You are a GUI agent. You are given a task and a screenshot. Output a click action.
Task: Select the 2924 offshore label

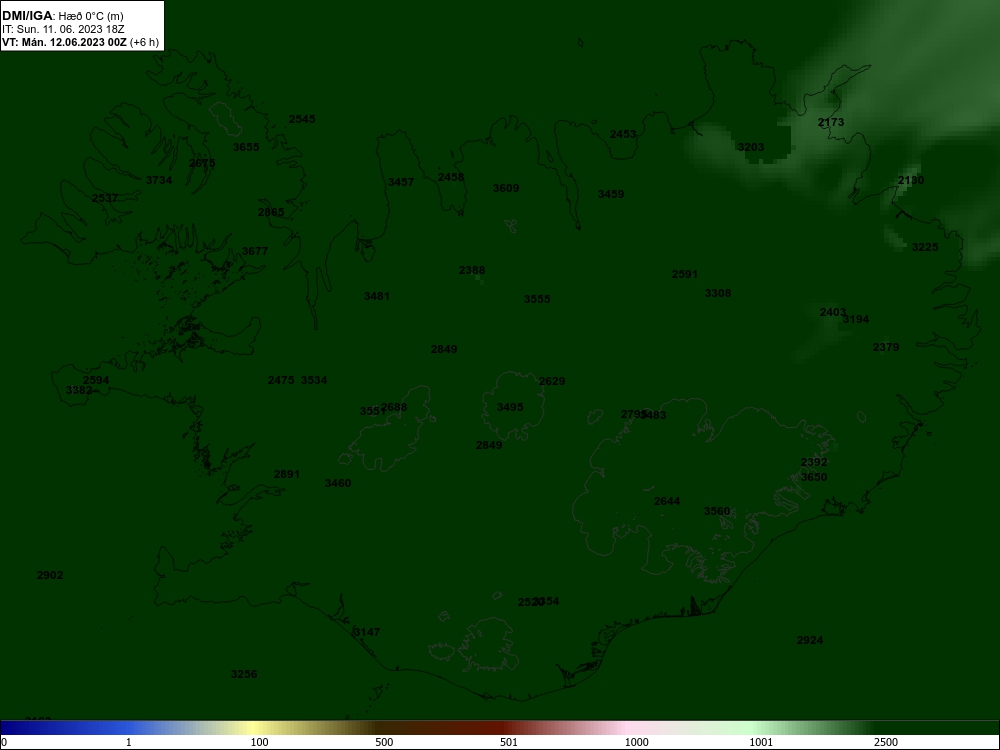(x=811, y=640)
